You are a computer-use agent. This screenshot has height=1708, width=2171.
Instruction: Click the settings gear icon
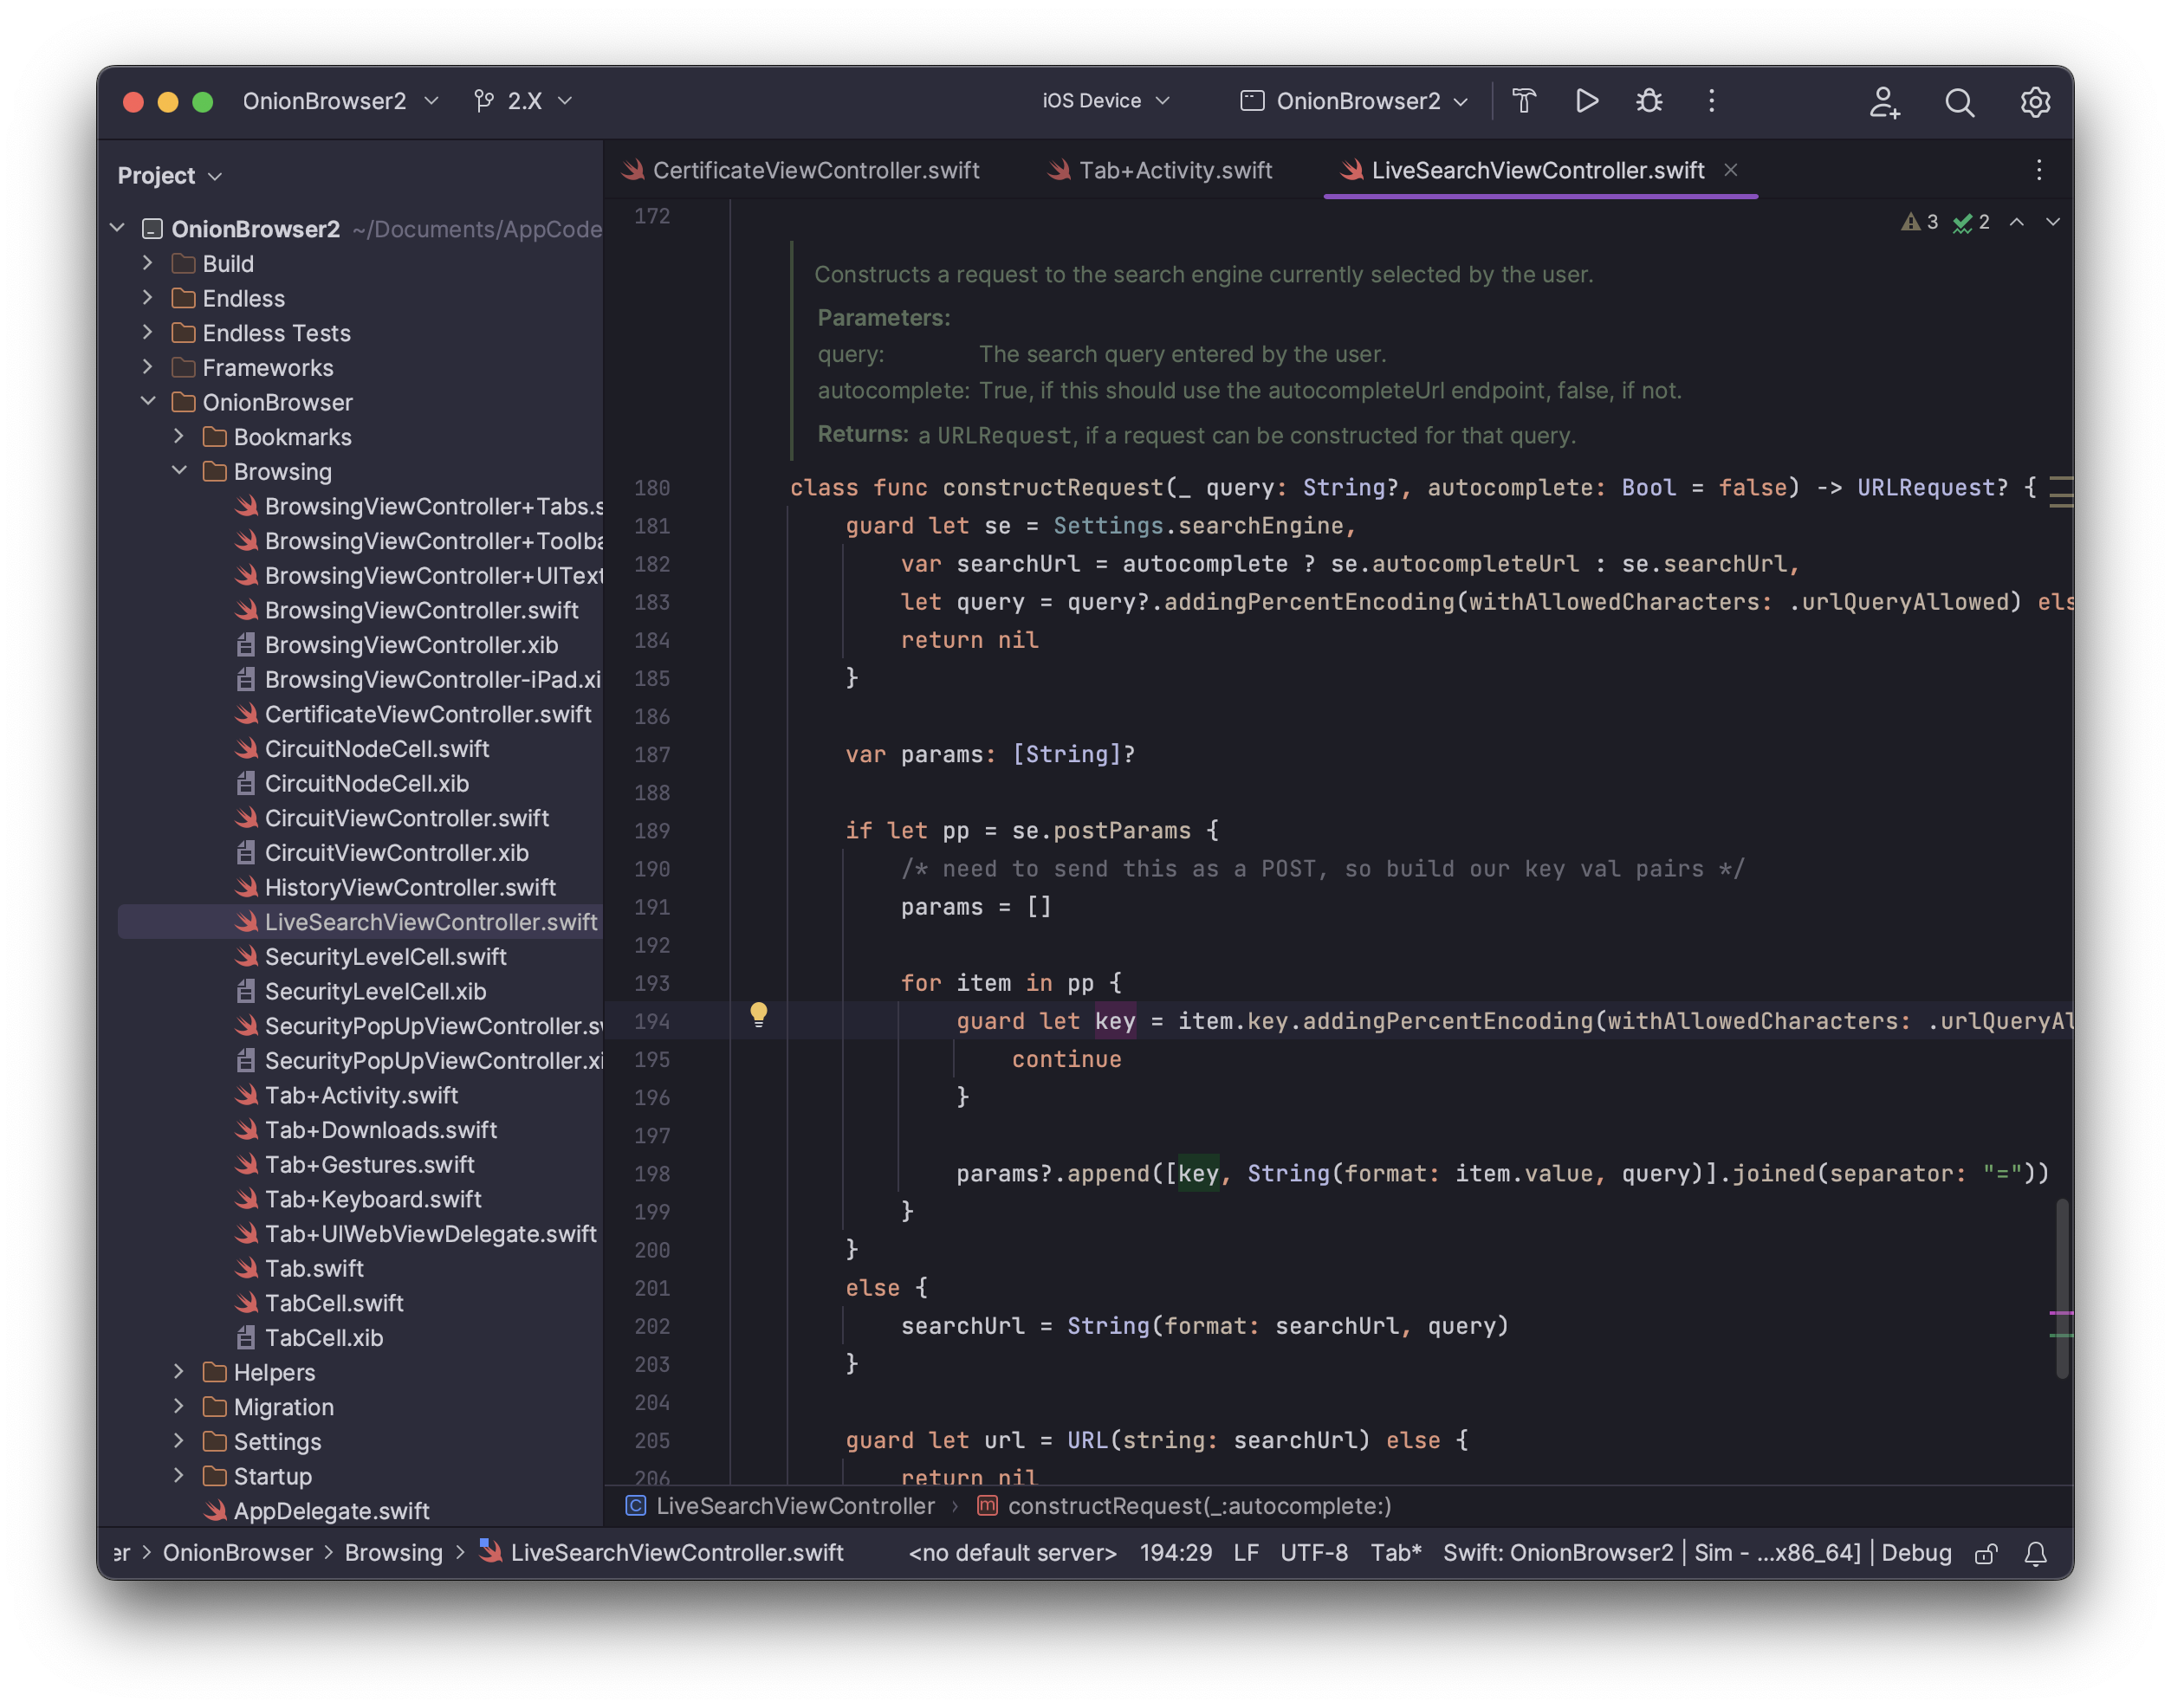(x=2035, y=102)
